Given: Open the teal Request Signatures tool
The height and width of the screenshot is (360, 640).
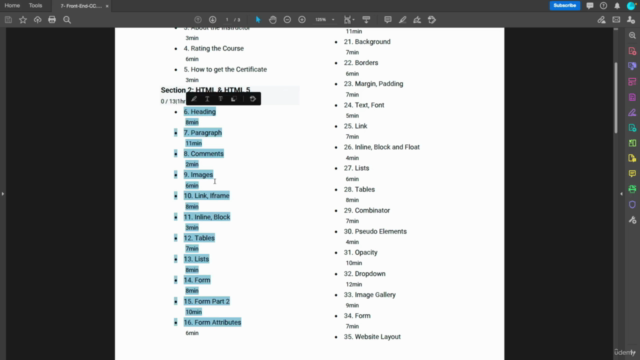Looking at the screenshot, I should (x=632, y=128).
